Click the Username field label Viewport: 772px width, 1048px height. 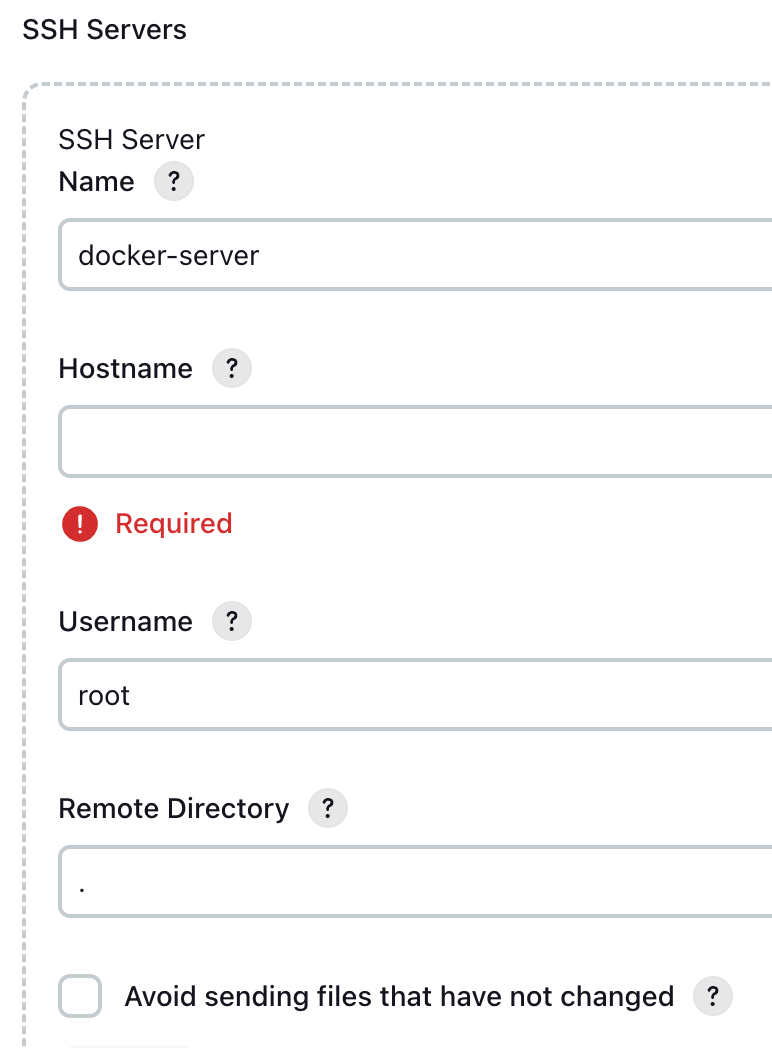(x=125, y=622)
